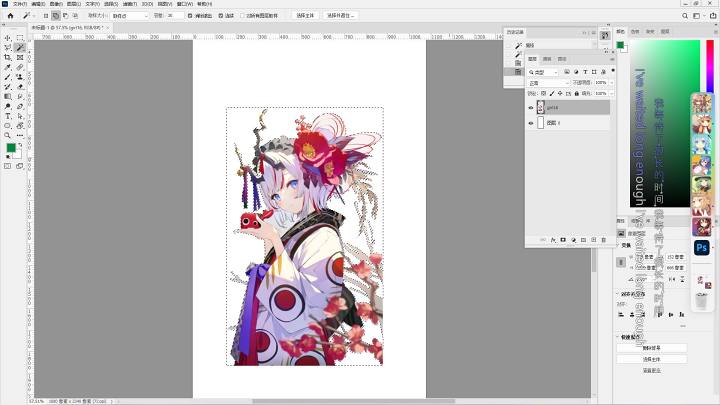
Task: Select the Crop tool
Action: (x=8, y=57)
